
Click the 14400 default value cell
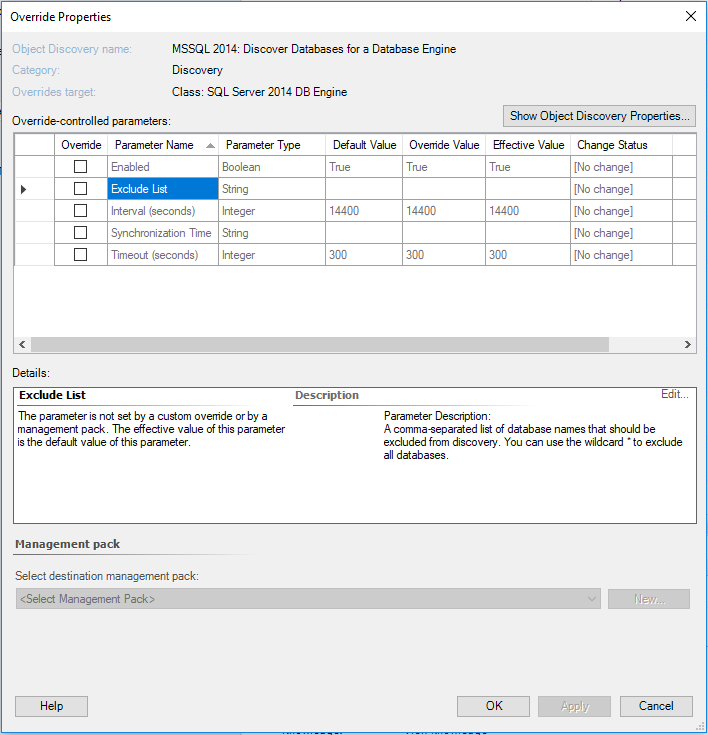tap(364, 210)
